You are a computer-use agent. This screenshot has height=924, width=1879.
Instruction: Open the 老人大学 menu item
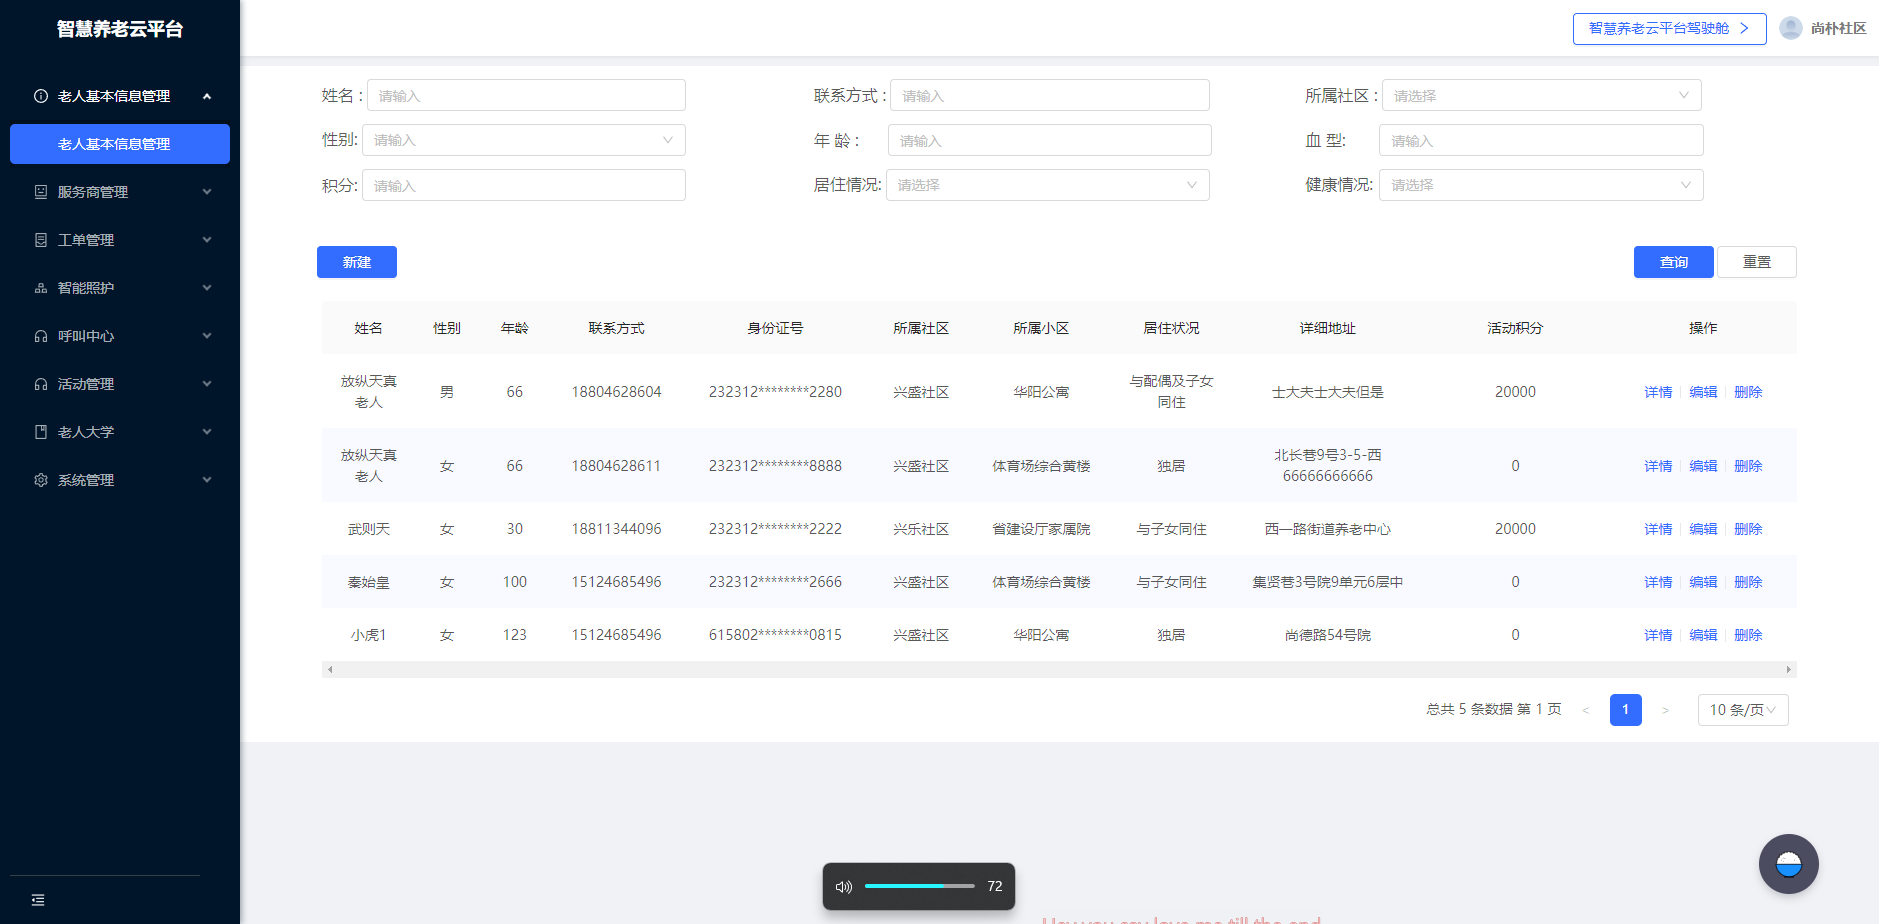pyautogui.click(x=120, y=432)
